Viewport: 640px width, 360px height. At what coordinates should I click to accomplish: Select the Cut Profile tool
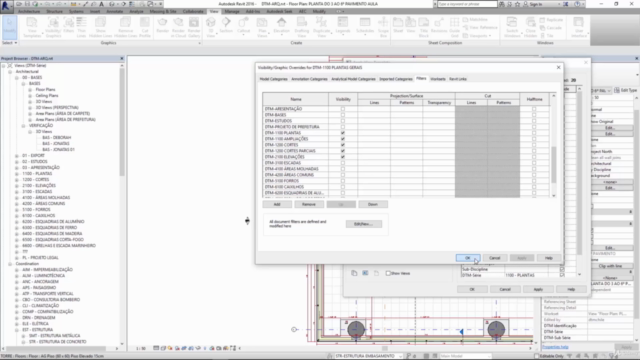pyautogui.click(x=145, y=27)
